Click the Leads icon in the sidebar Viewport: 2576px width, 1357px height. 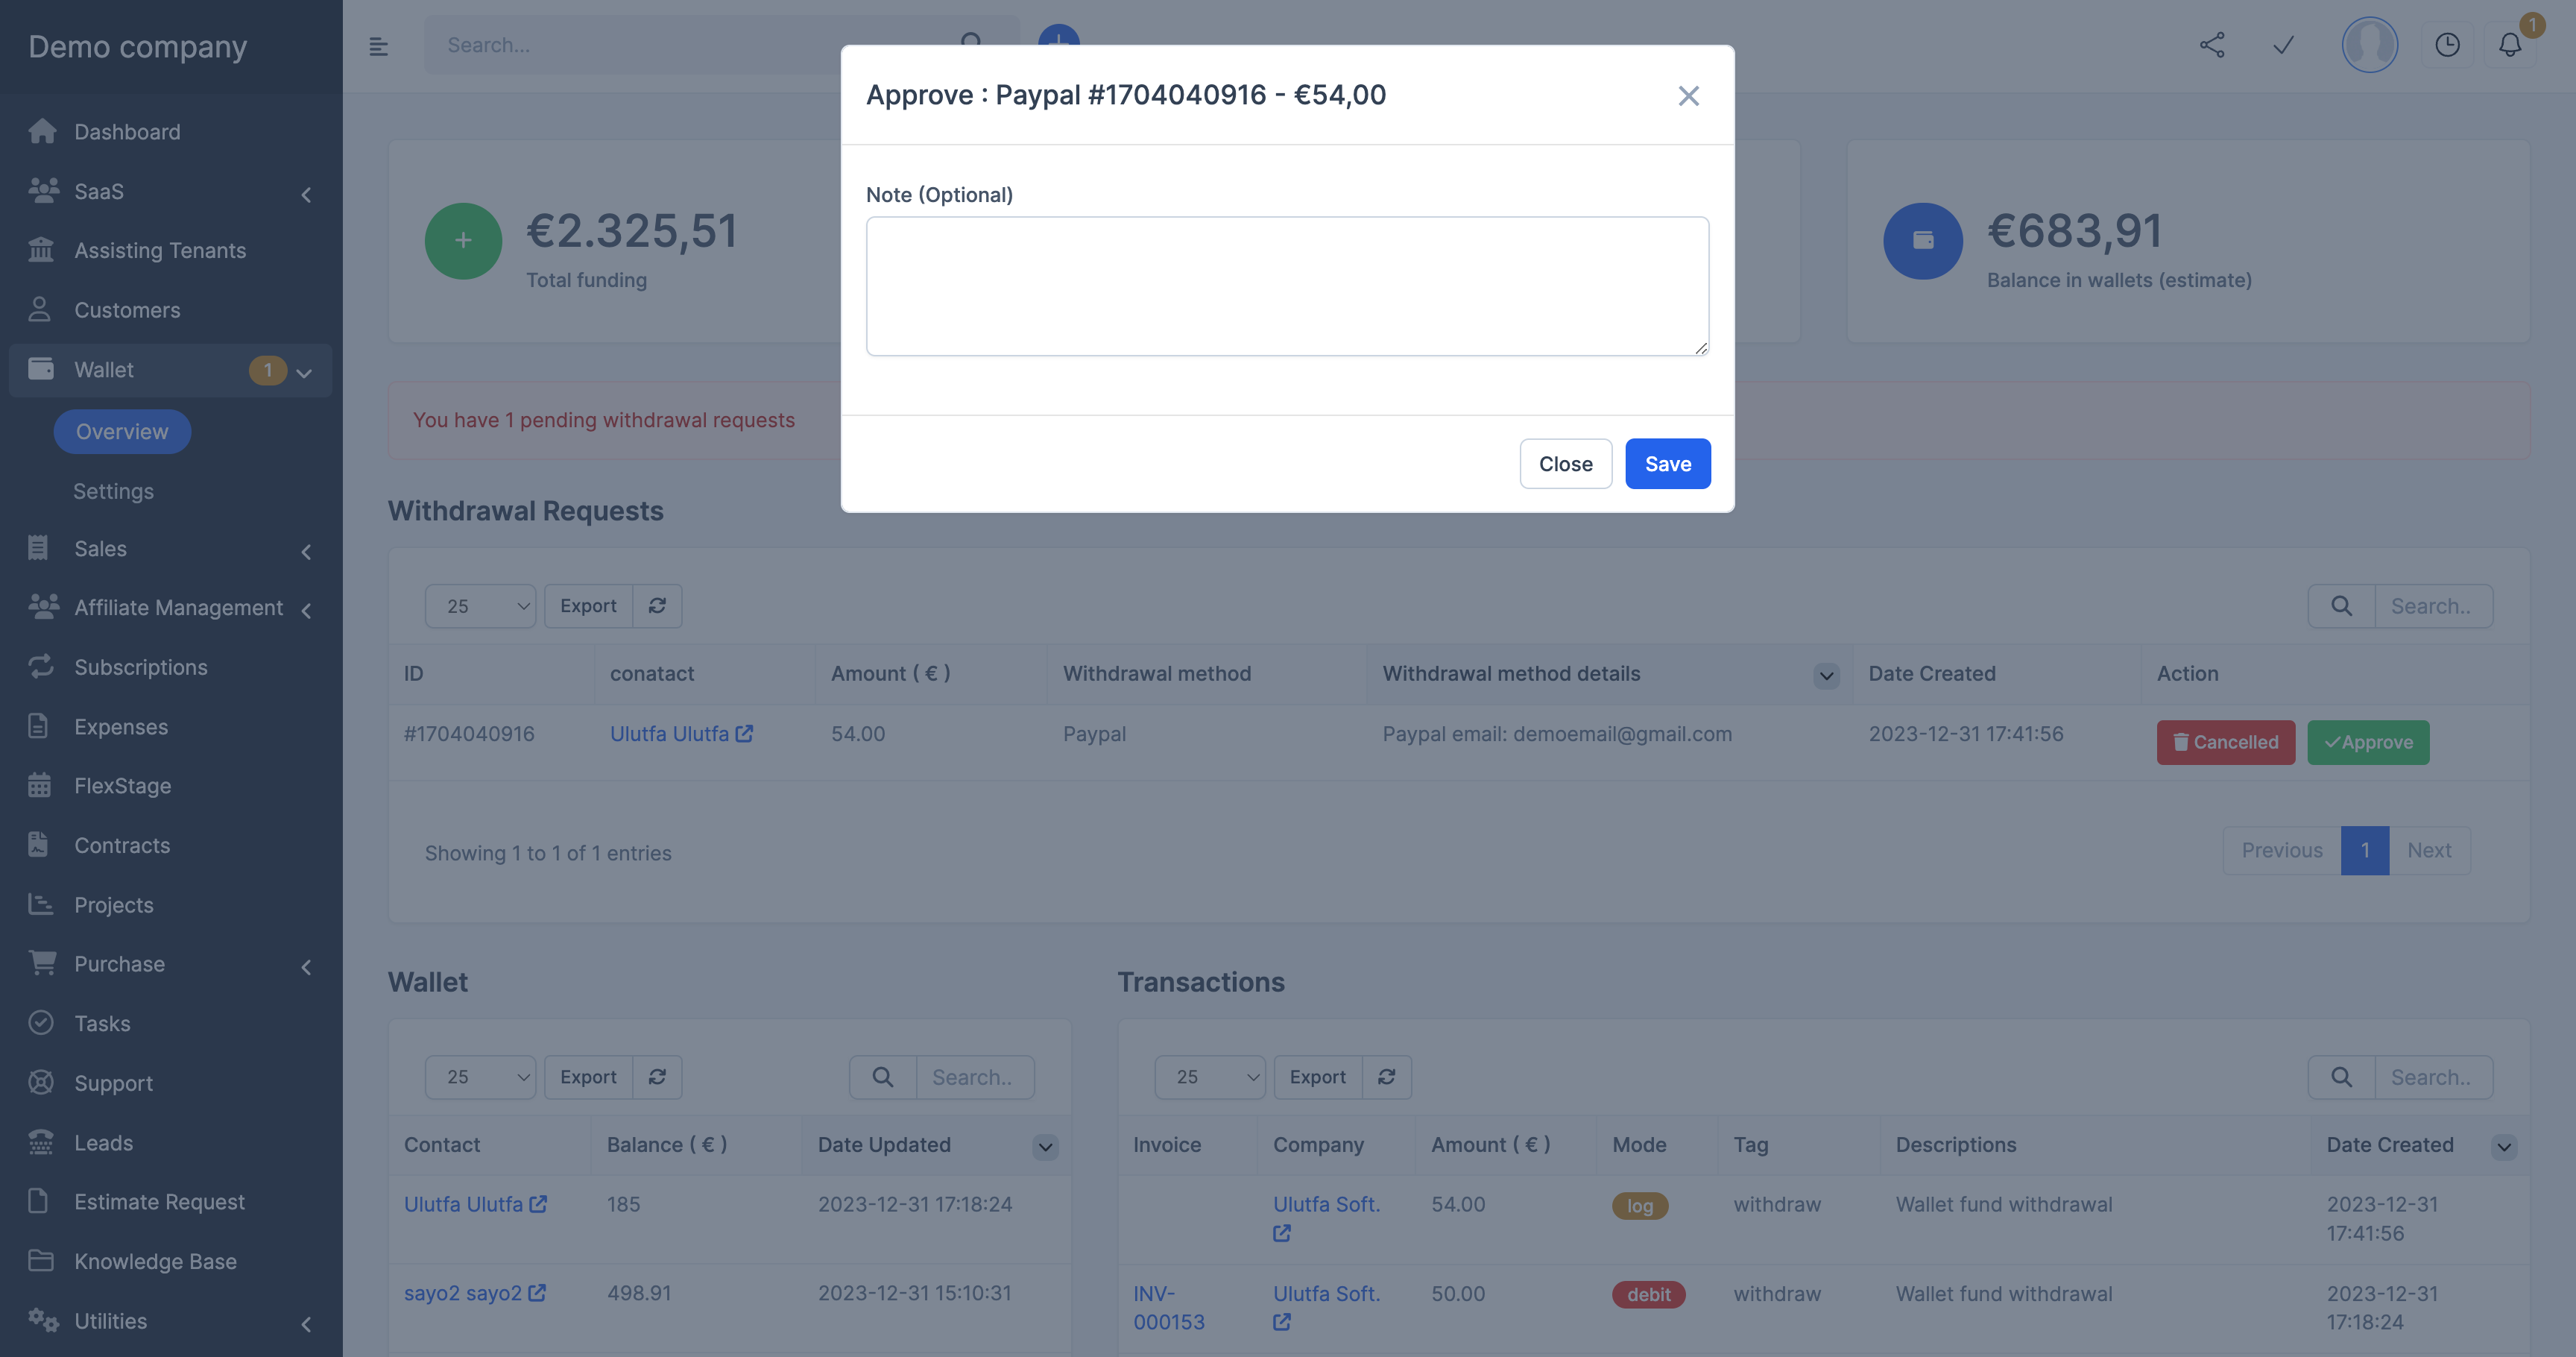coord(40,1142)
